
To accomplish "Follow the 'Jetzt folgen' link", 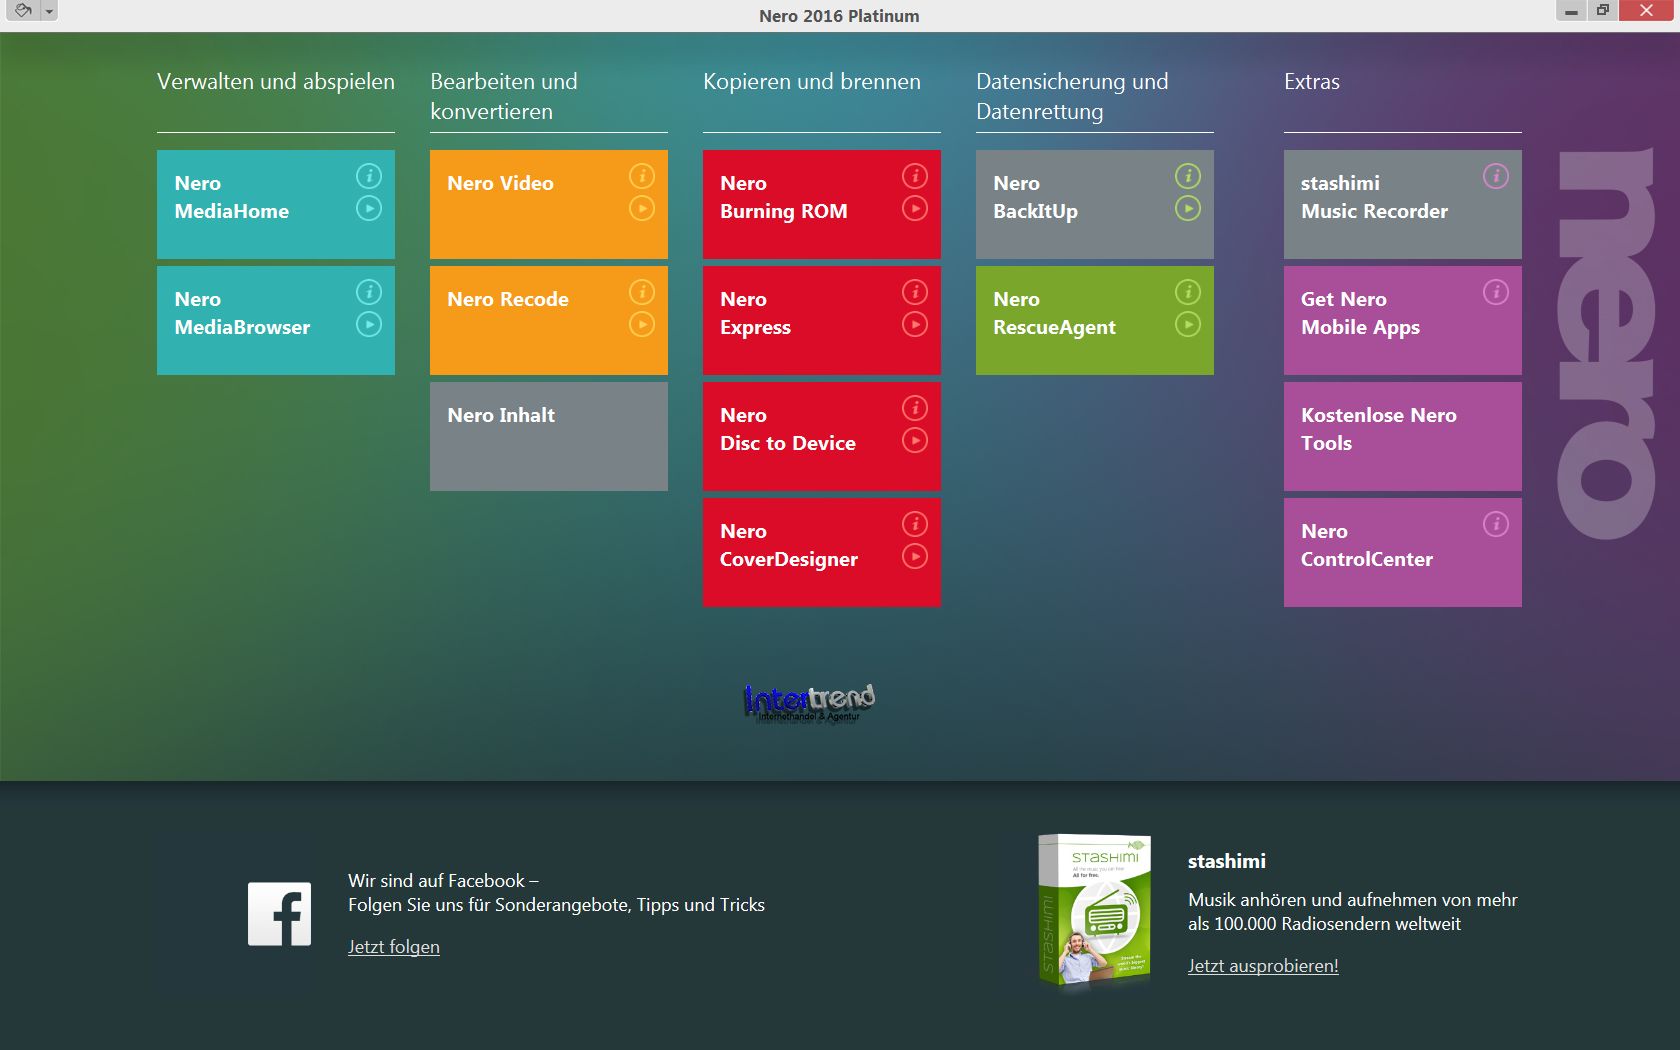I will 394,947.
